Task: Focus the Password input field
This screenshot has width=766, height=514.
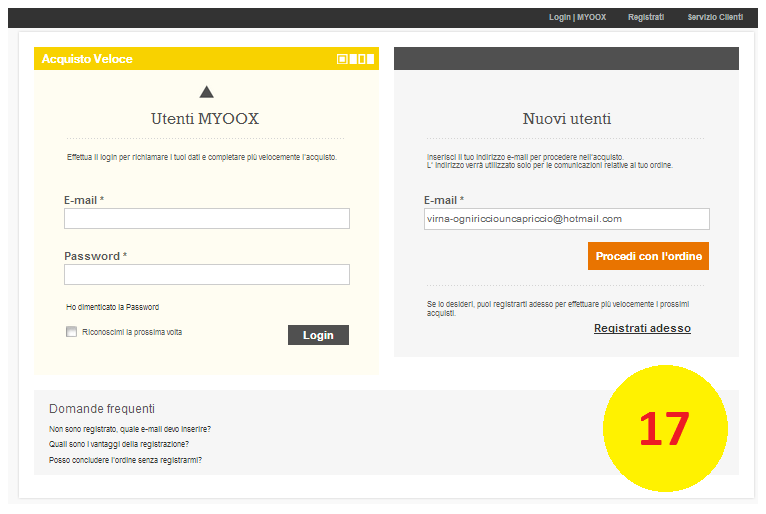Action: click(207, 275)
